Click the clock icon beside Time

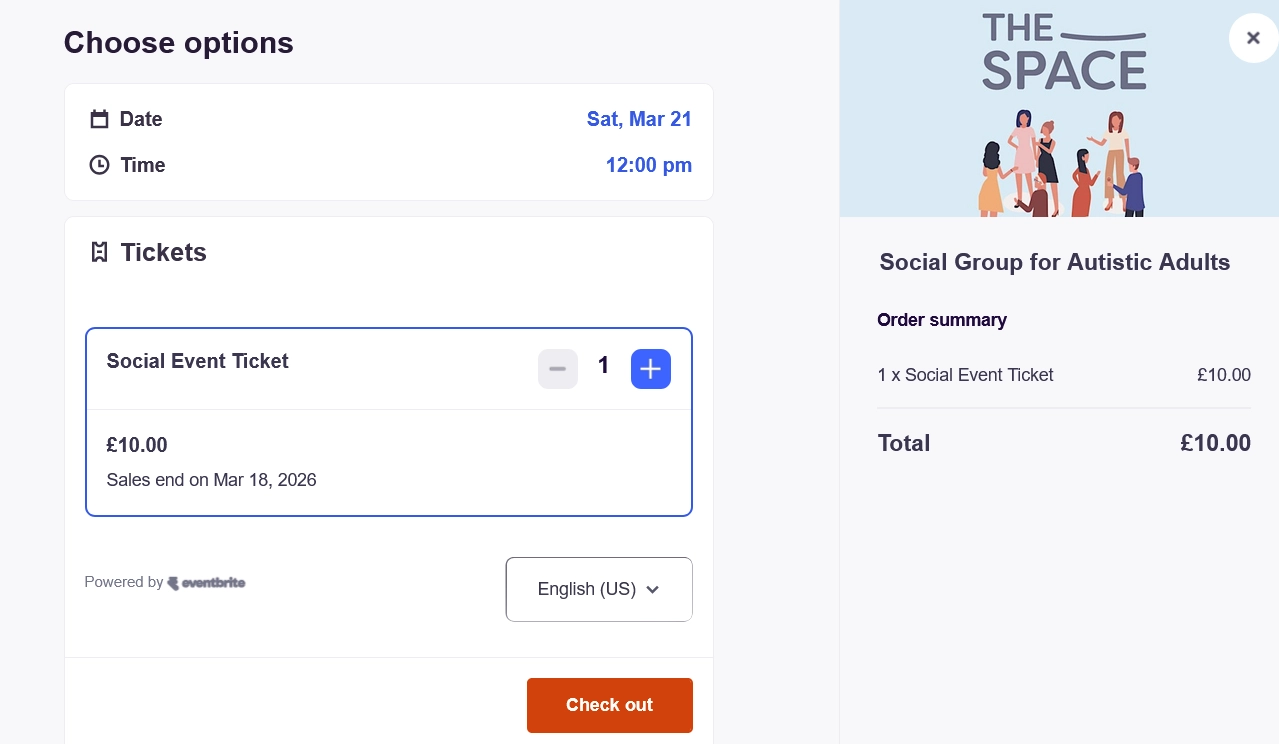click(99, 164)
